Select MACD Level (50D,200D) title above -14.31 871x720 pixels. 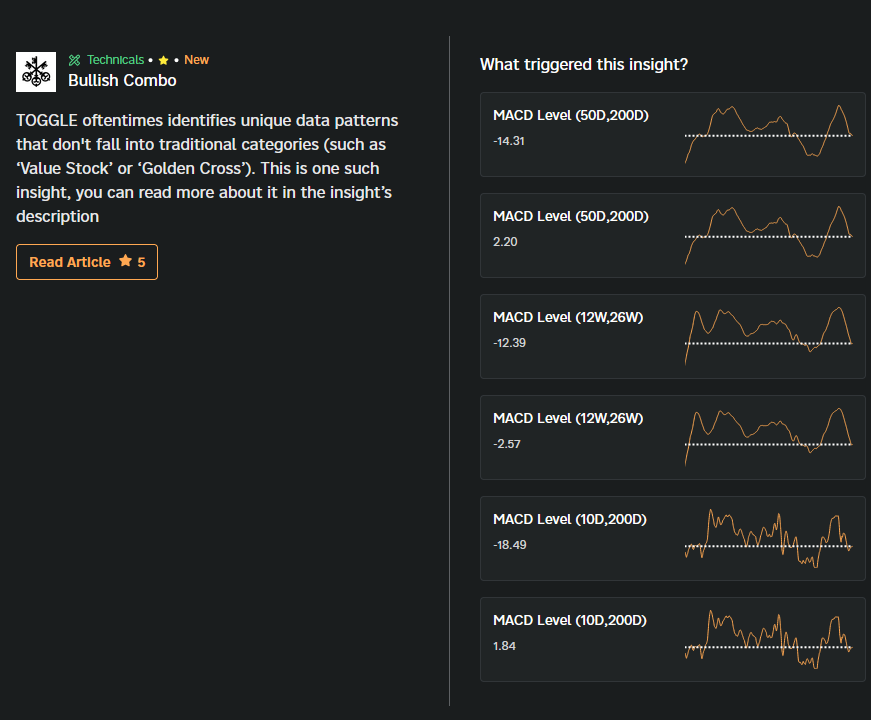pyautogui.click(x=571, y=115)
